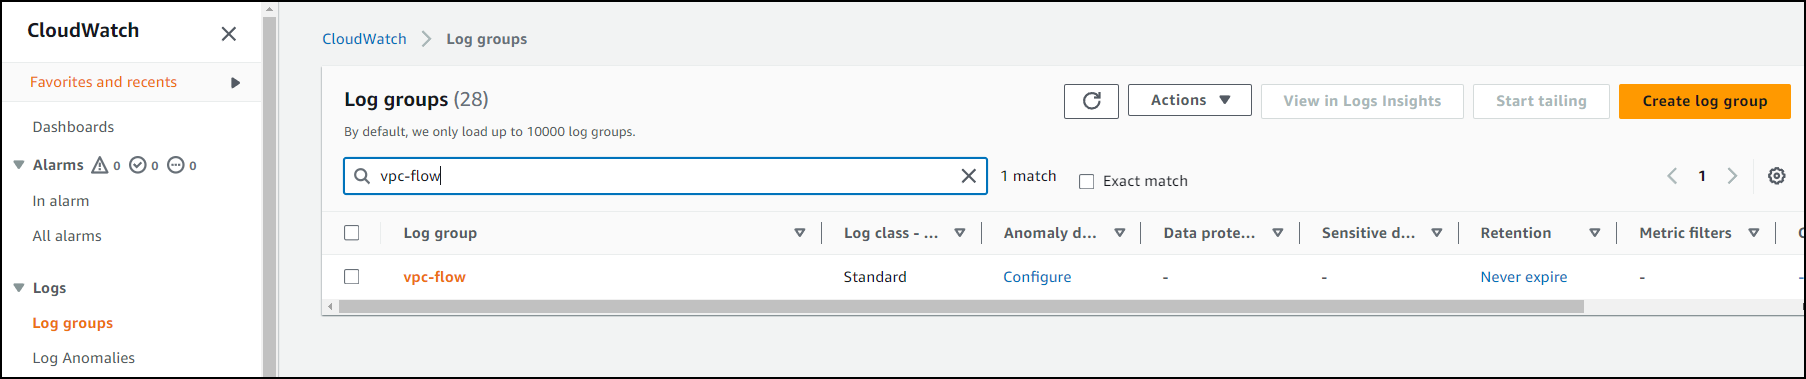The image size is (1806, 379).
Task: Click the In alarm triangle icon
Action: click(x=100, y=165)
